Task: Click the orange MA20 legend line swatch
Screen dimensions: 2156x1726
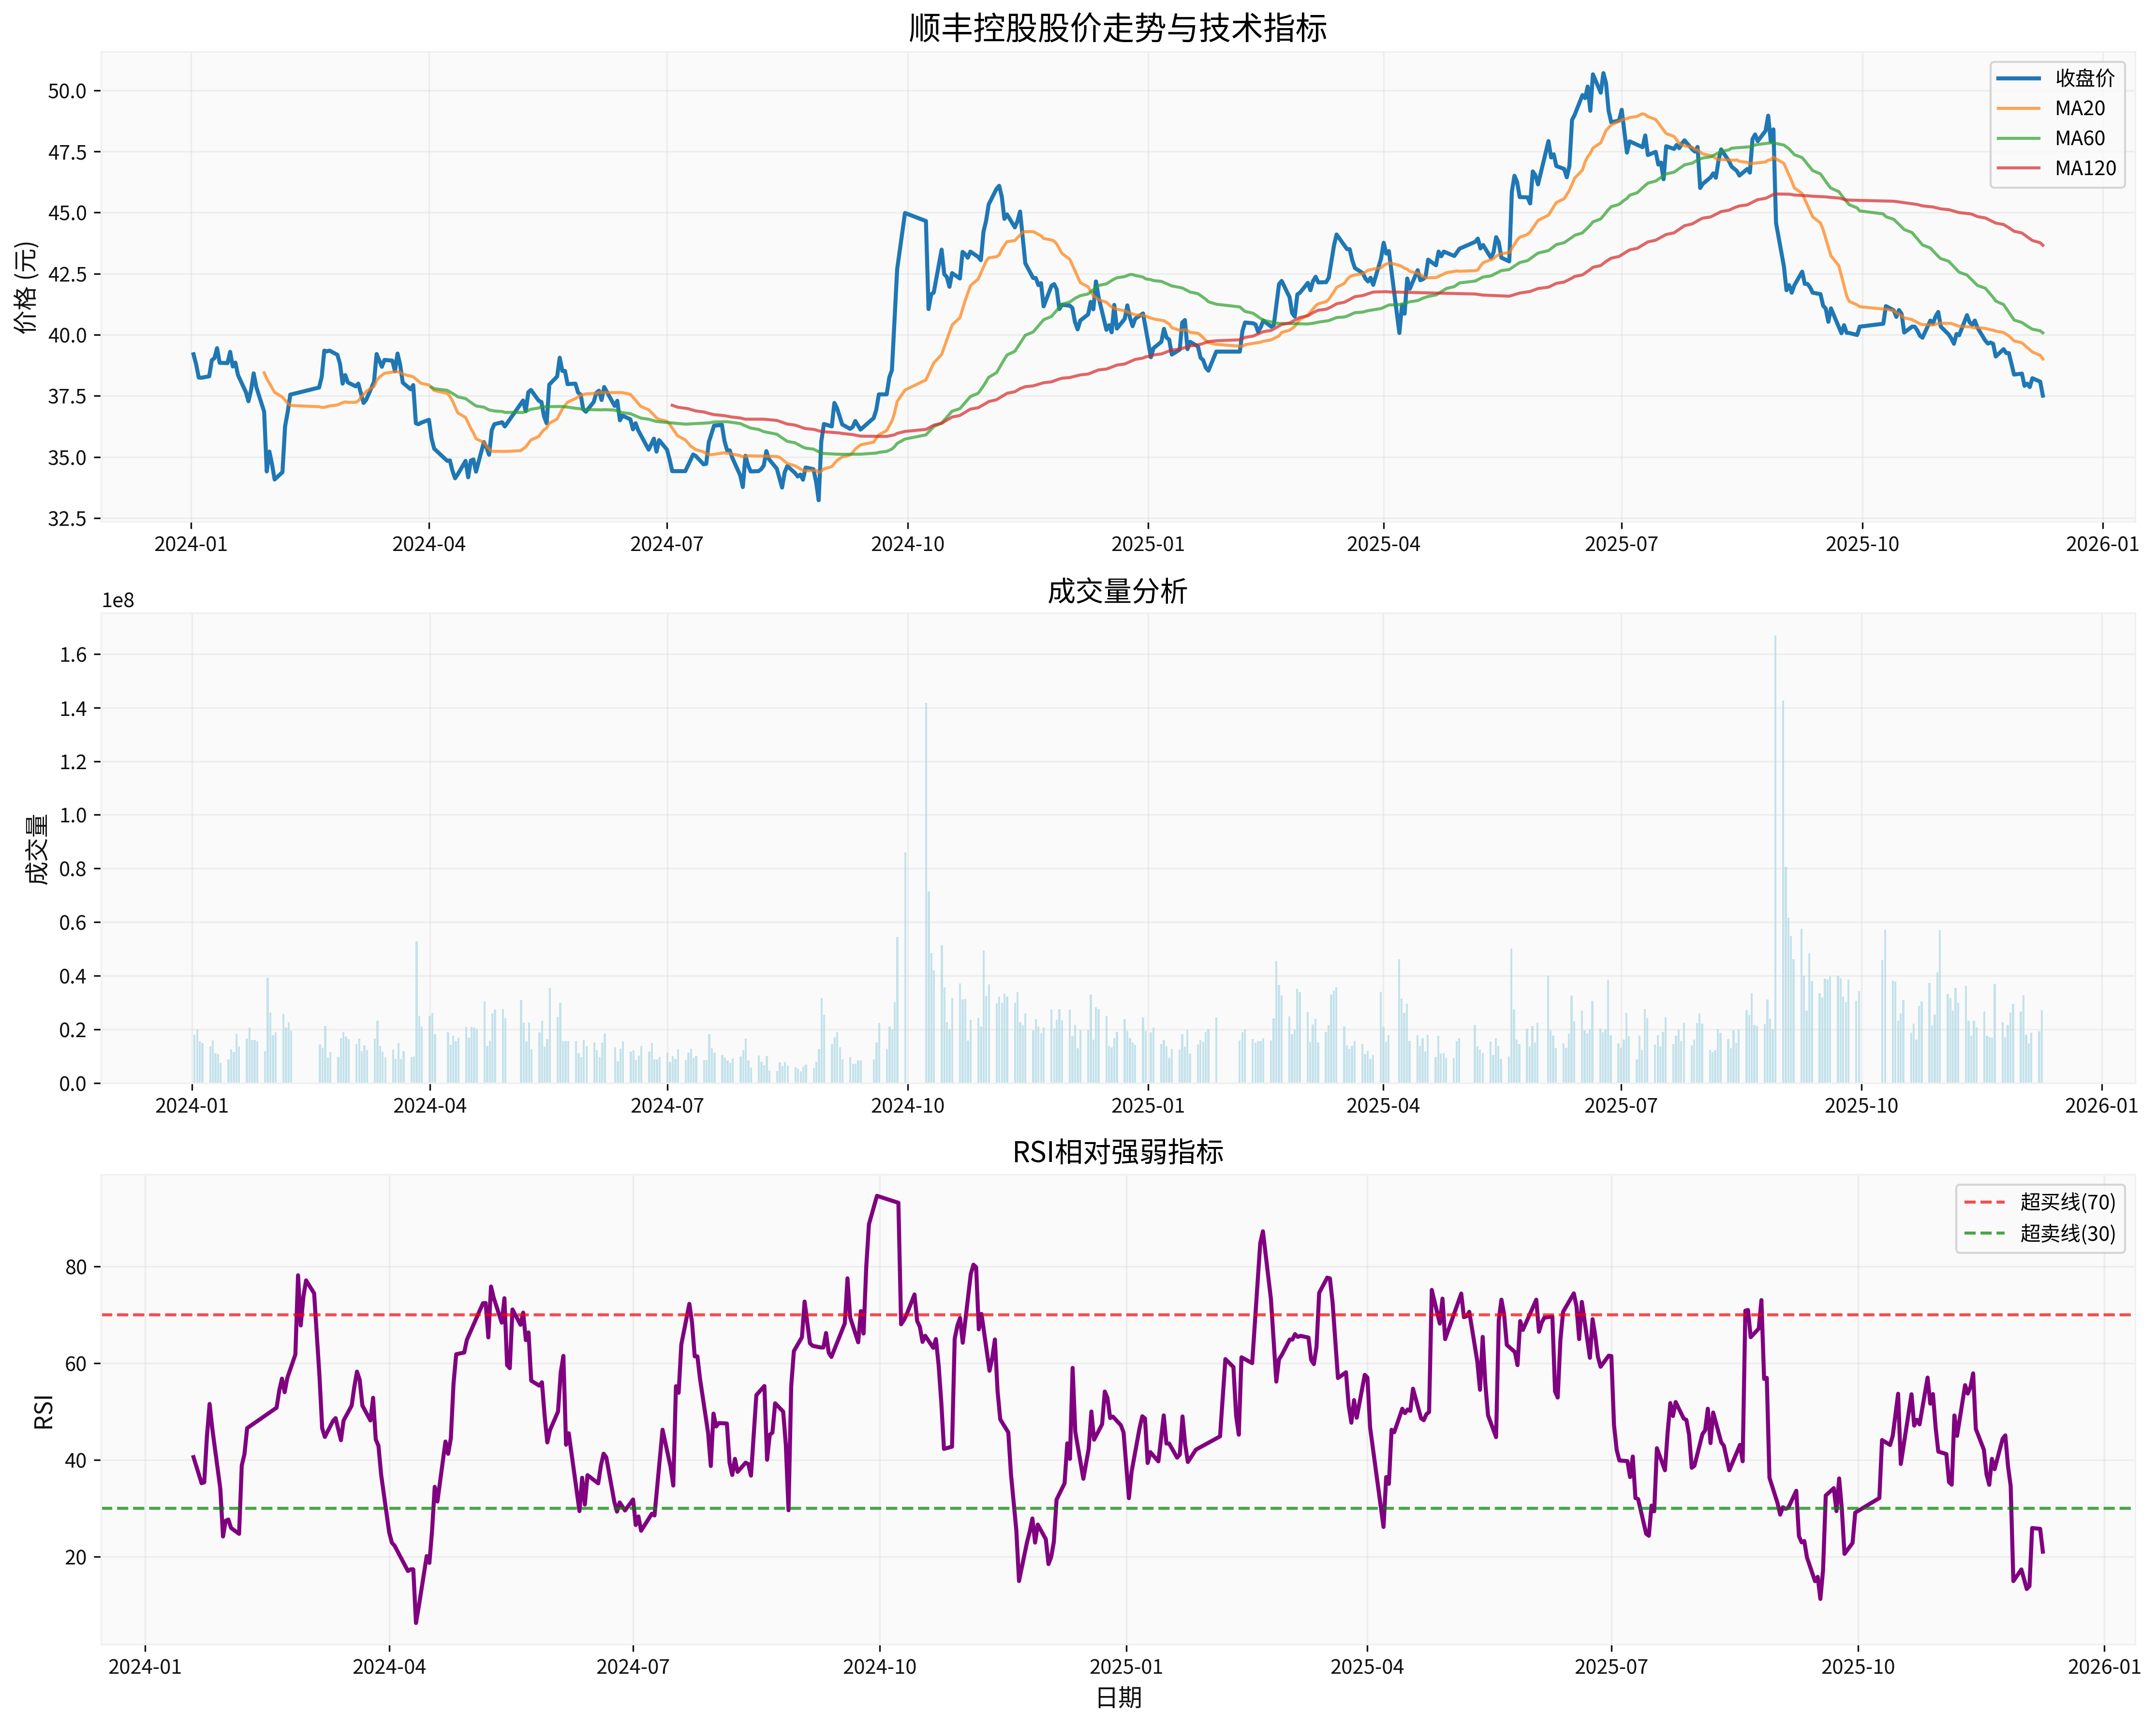Action: click(x=2018, y=108)
